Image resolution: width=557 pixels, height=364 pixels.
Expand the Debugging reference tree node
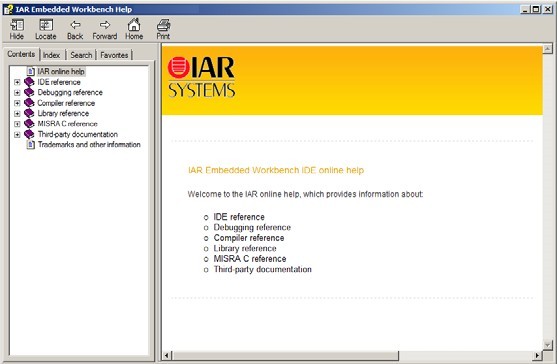[17, 92]
